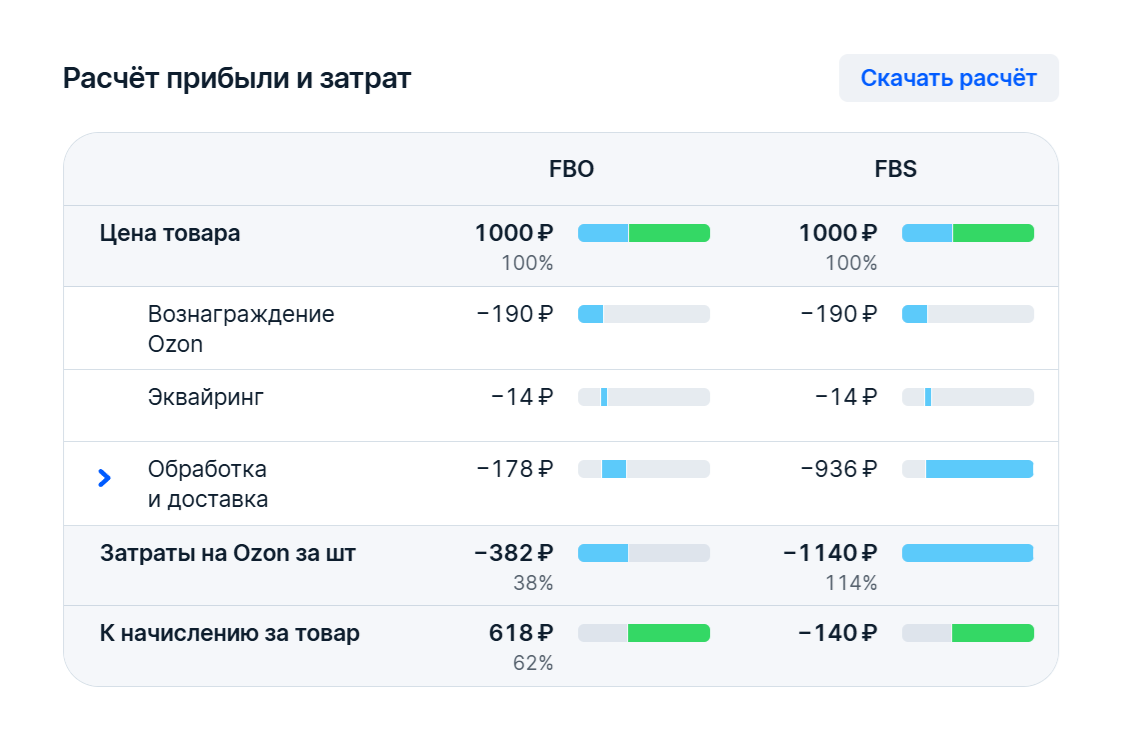Viewport: 1124px width, 755px height.
Task: Click the FBO Цена товара progress bar
Action: [644, 233]
